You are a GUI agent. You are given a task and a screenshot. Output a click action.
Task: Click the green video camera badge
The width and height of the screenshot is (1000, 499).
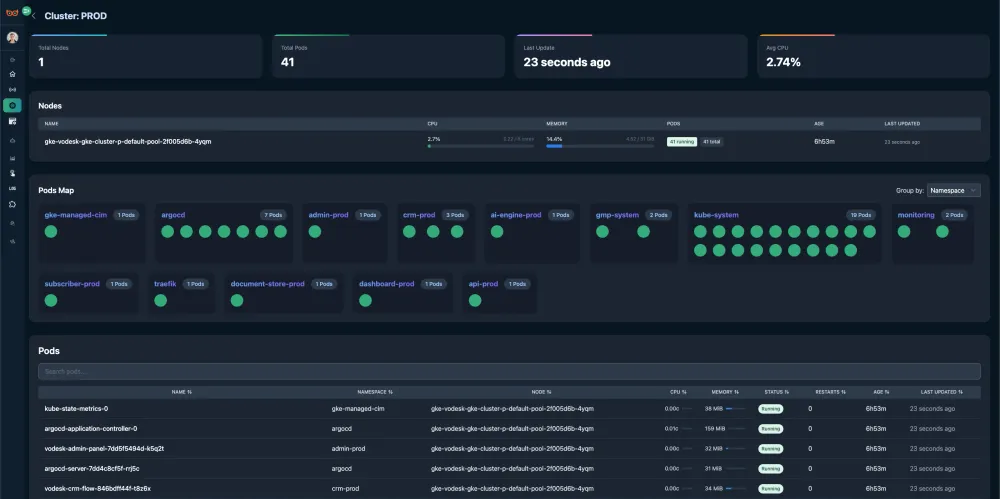pyautogui.click(x=26, y=10)
